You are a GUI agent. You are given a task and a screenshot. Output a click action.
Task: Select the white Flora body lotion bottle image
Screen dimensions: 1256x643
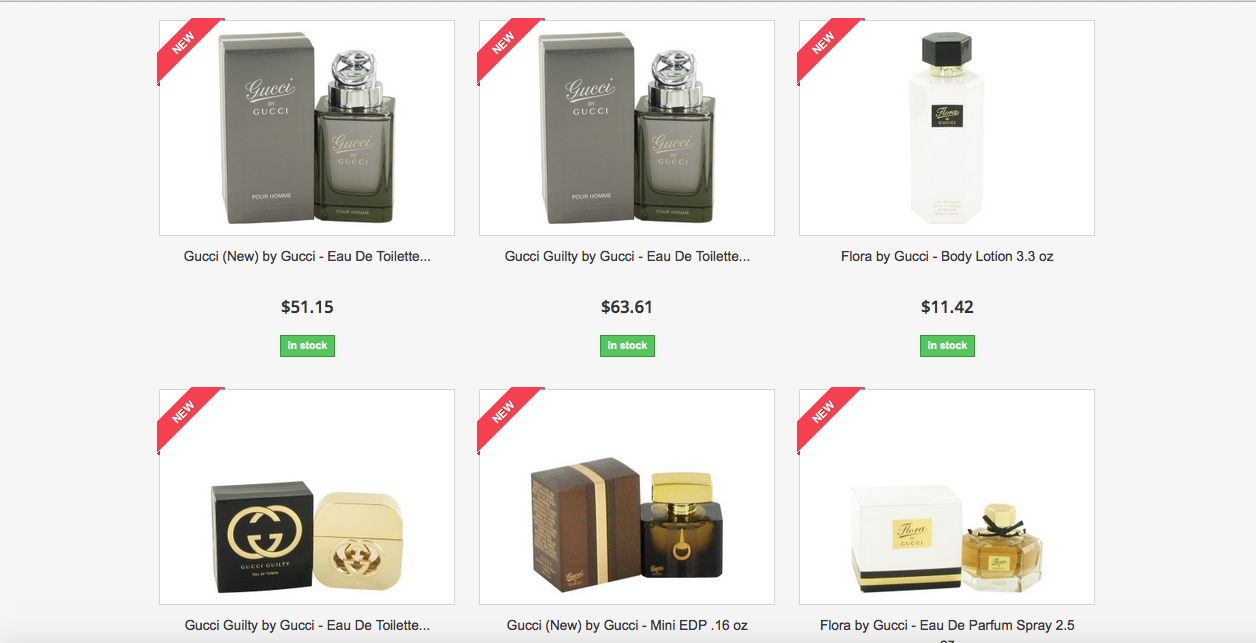pyautogui.click(x=947, y=128)
